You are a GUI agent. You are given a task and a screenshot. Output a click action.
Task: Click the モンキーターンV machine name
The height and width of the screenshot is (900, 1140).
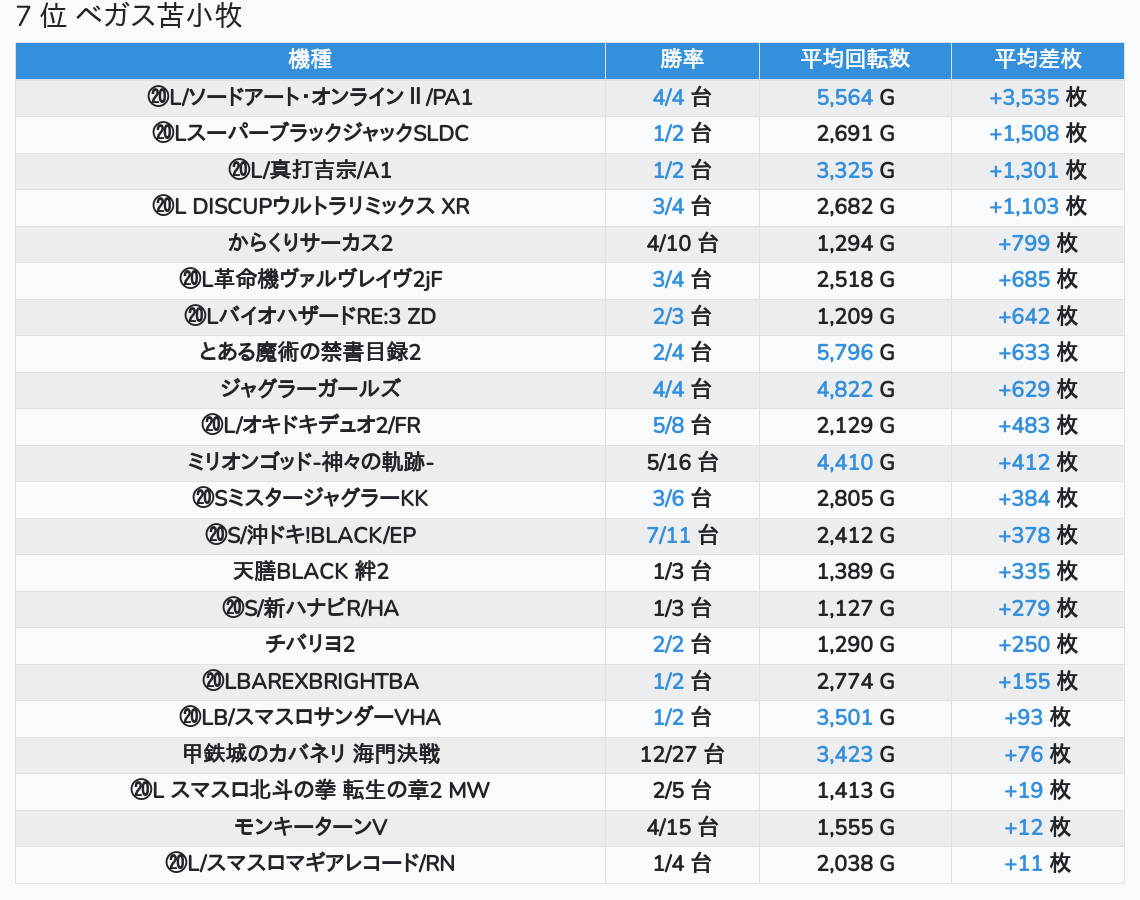(x=310, y=827)
